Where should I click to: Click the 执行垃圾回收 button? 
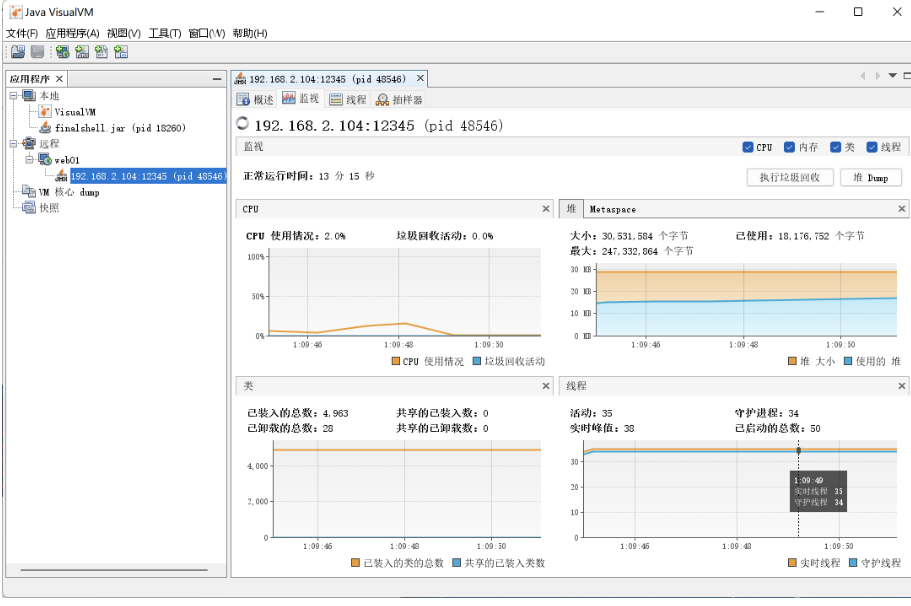[790, 177]
